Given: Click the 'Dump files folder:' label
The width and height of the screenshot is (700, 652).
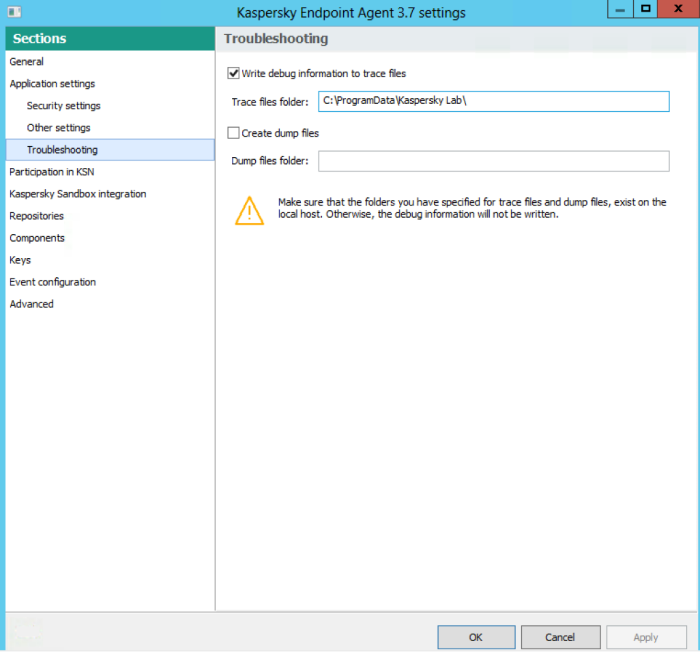Looking at the screenshot, I should click(x=270, y=161).
